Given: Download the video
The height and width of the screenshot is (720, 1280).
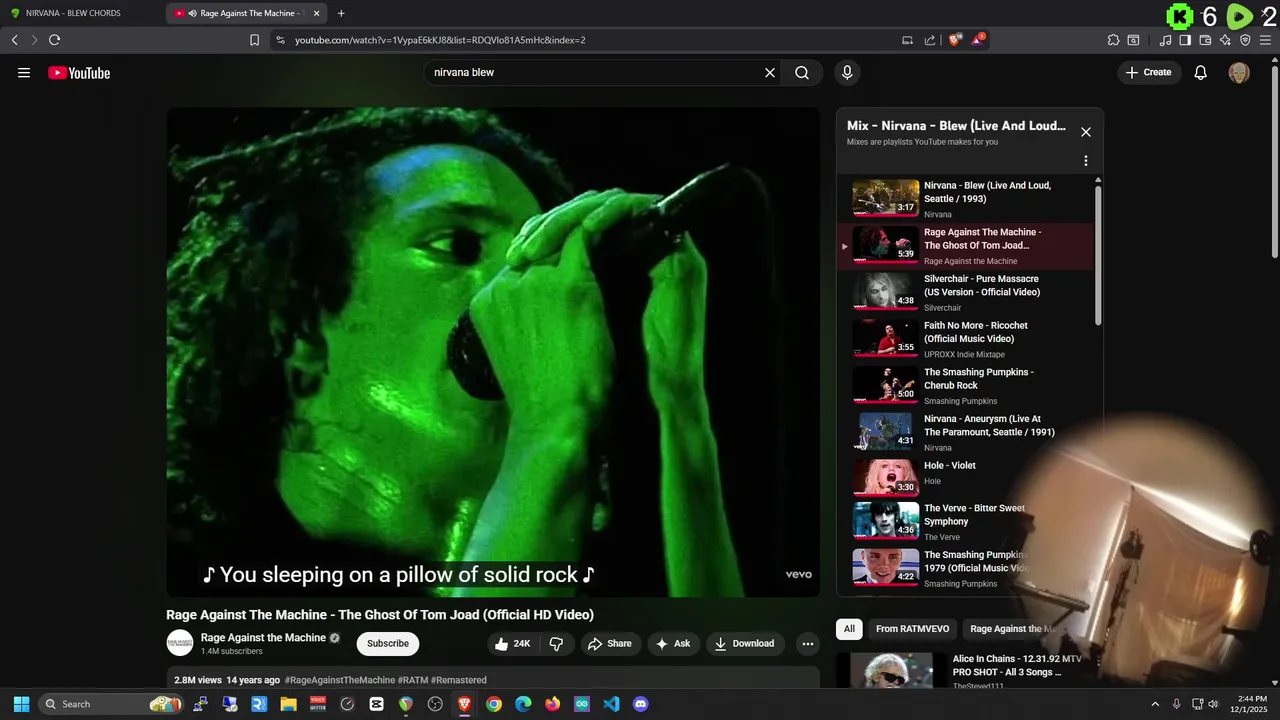Looking at the screenshot, I should 744,644.
